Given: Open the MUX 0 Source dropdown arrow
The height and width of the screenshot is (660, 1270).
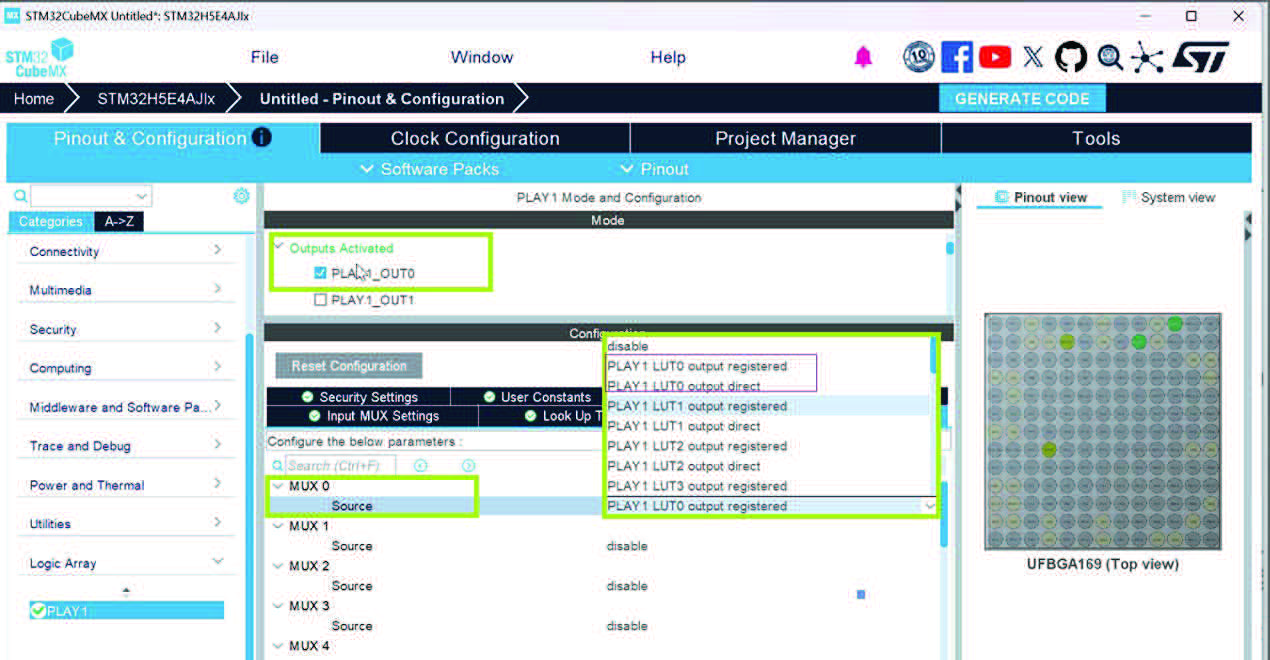Looking at the screenshot, I should [930, 506].
